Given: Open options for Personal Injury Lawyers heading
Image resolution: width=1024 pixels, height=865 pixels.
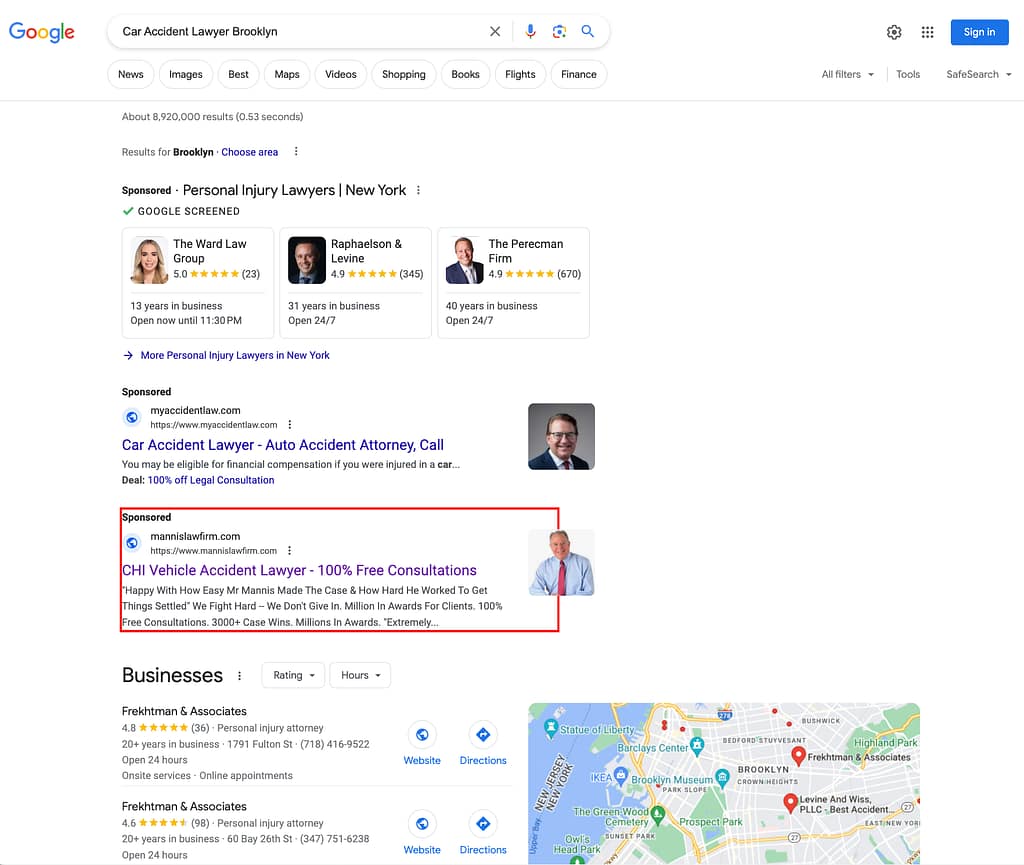Looking at the screenshot, I should pyautogui.click(x=419, y=190).
